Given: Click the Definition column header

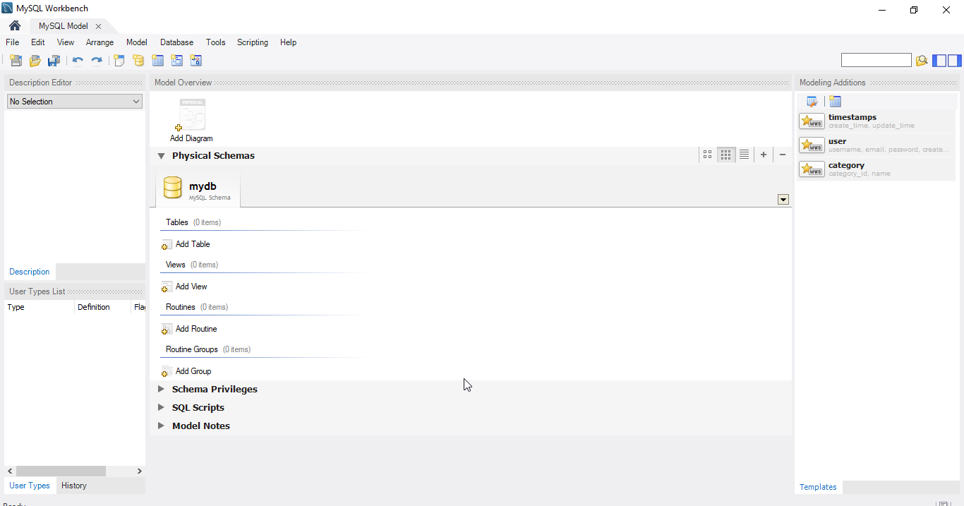Looking at the screenshot, I should point(102,307).
